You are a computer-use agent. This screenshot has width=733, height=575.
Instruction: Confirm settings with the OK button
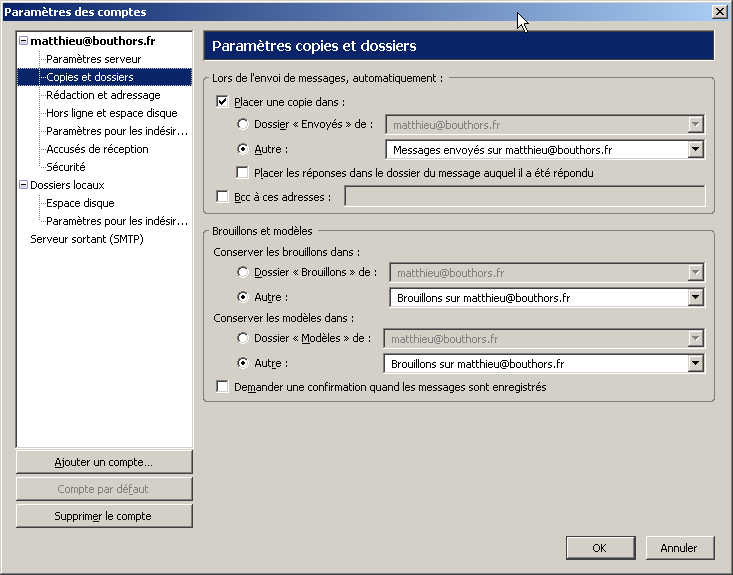(x=600, y=548)
